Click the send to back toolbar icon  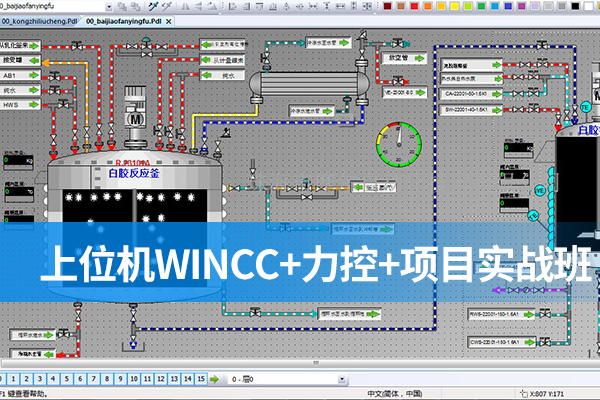click(x=135, y=6)
